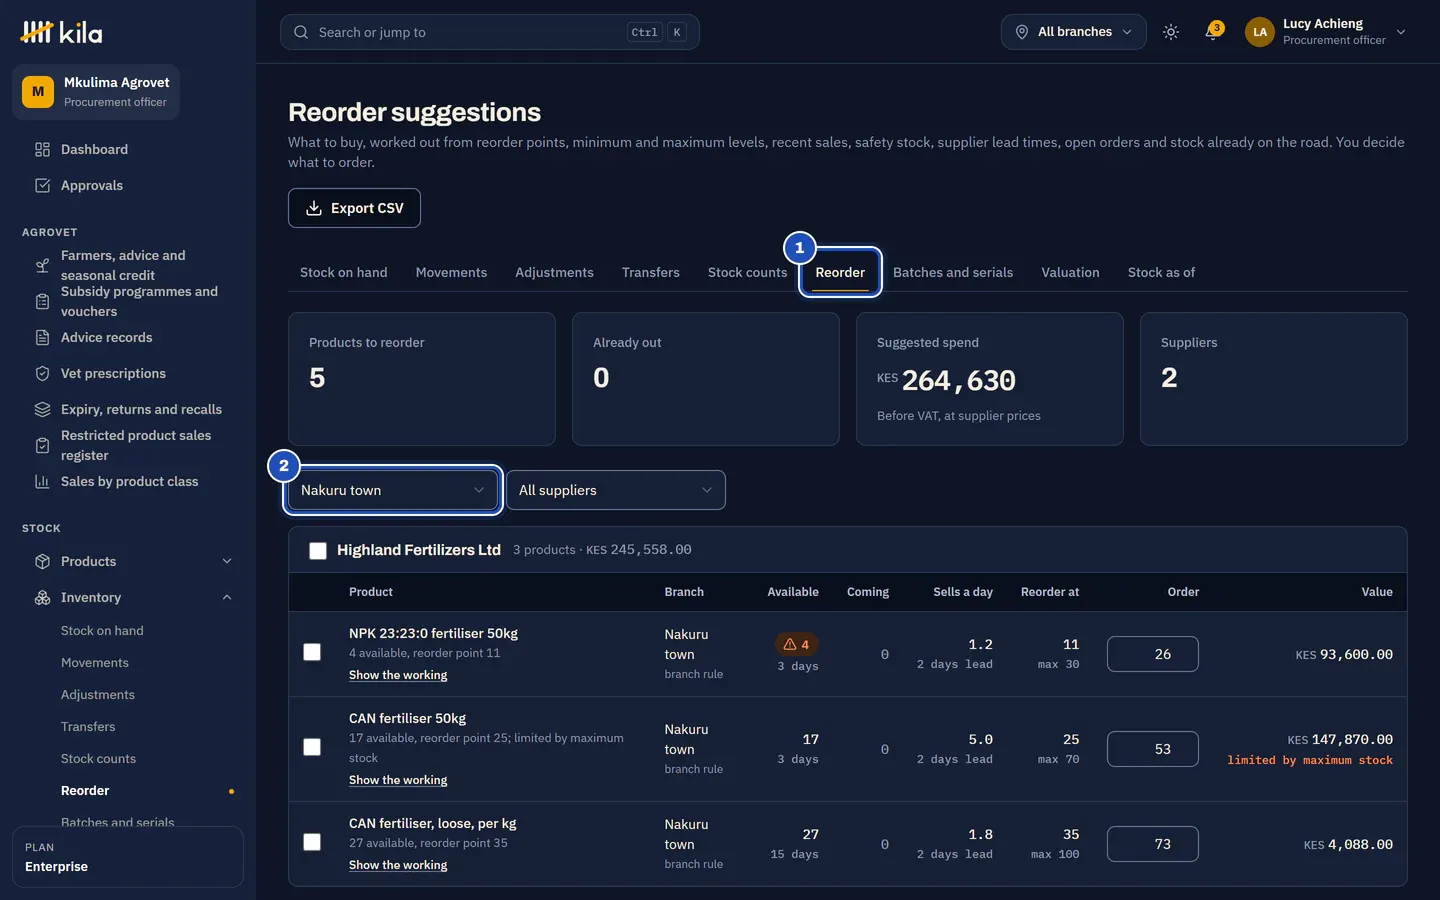Collapse the Inventory sidebar section chevron
Viewport: 1440px width, 900px height.
tap(227, 598)
